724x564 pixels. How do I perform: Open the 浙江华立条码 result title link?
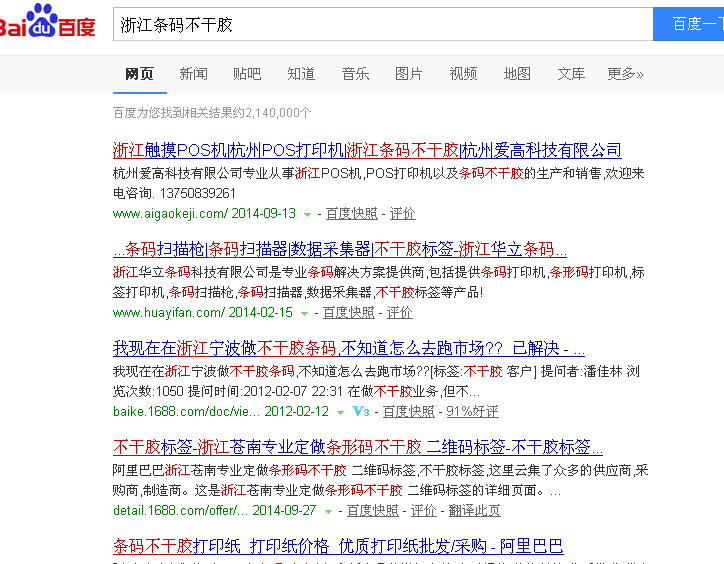click(340, 249)
